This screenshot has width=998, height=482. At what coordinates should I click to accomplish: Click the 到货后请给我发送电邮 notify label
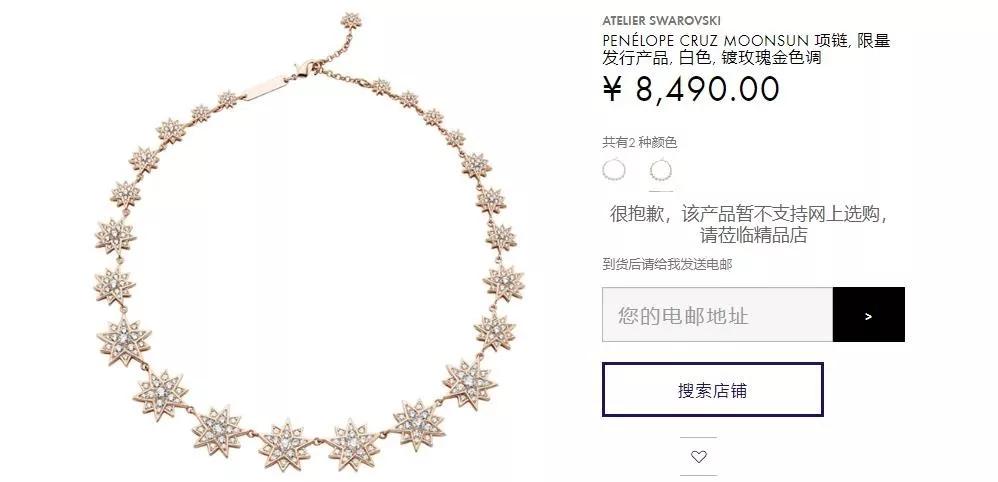tap(668, 264)
